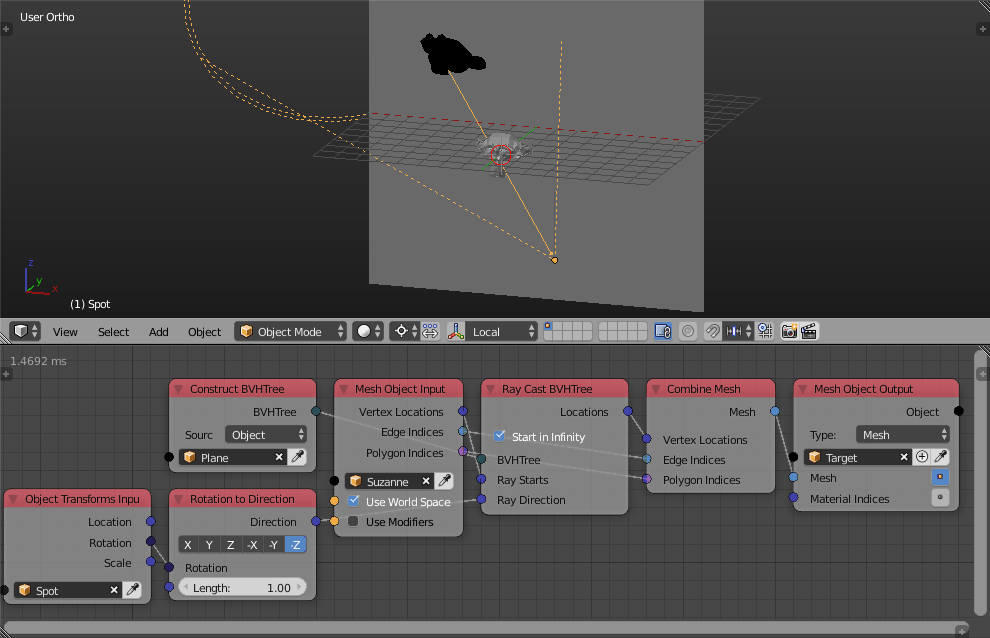The image size is (990, 638).
Task: Open the View menu
Action: tap(65, 332)
